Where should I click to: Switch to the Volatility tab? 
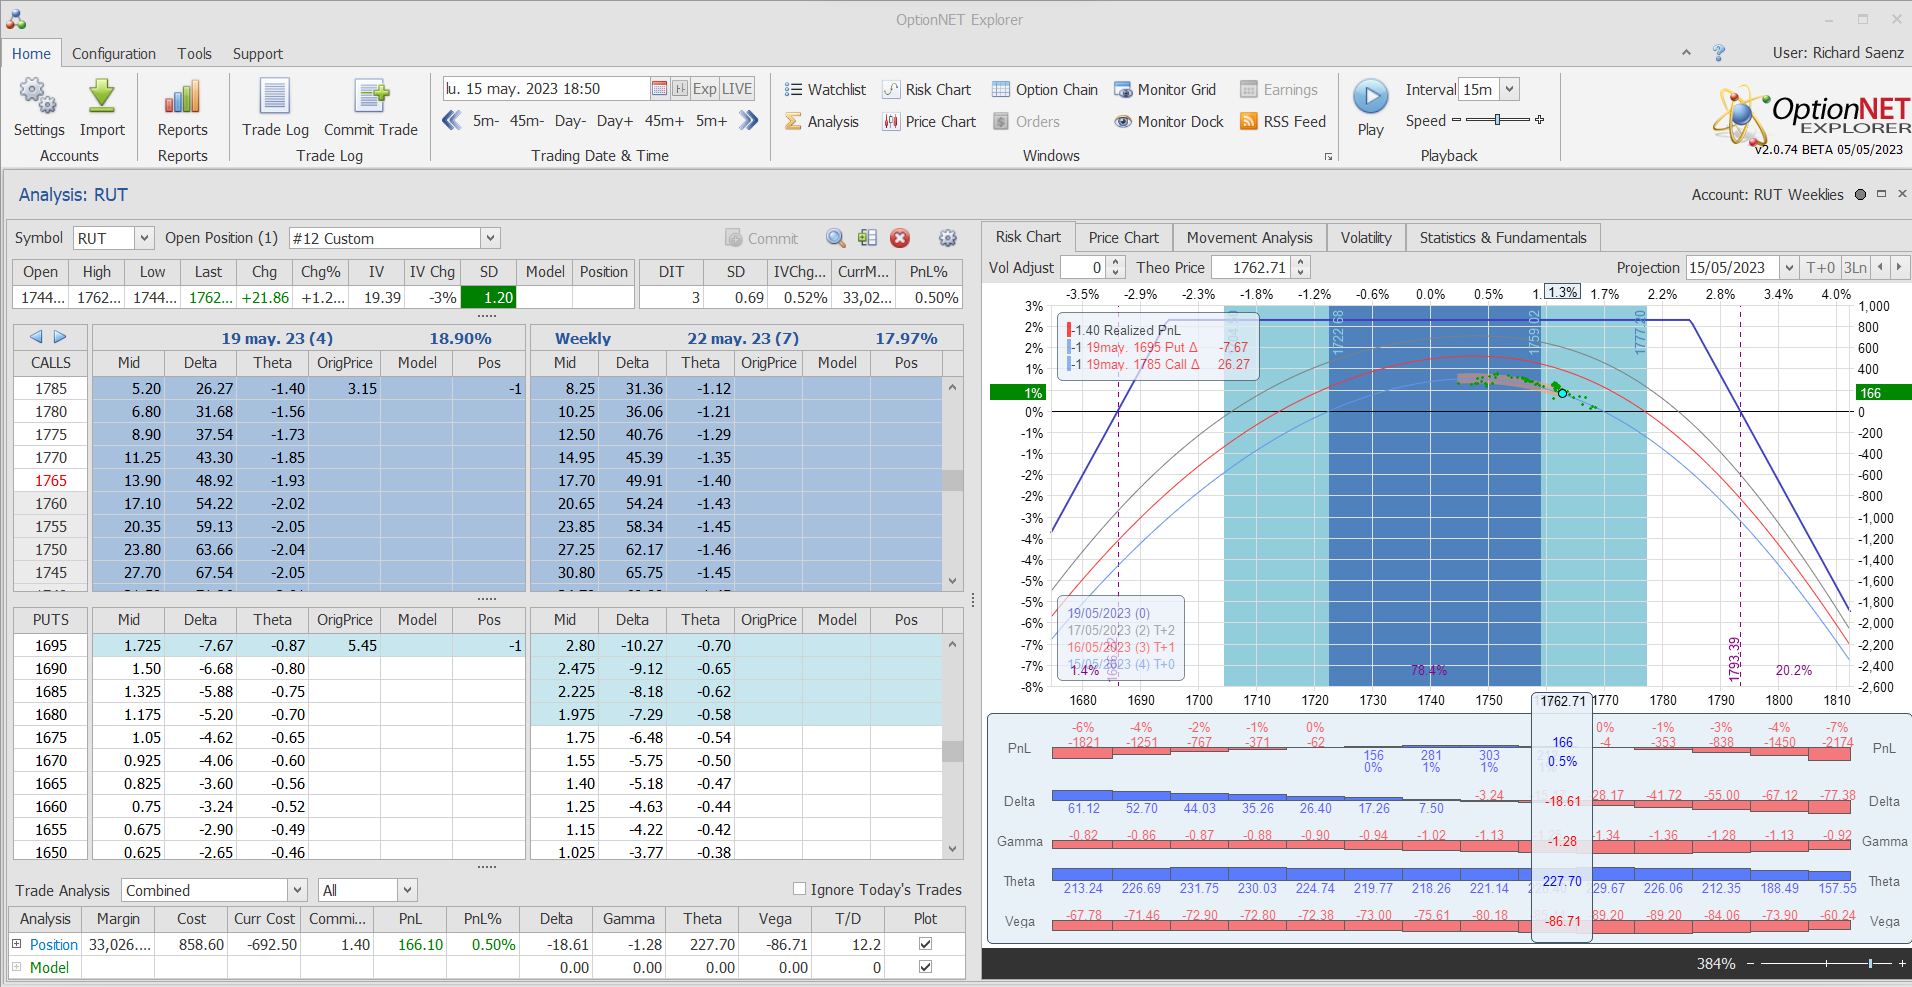(x=1366, y=237)
